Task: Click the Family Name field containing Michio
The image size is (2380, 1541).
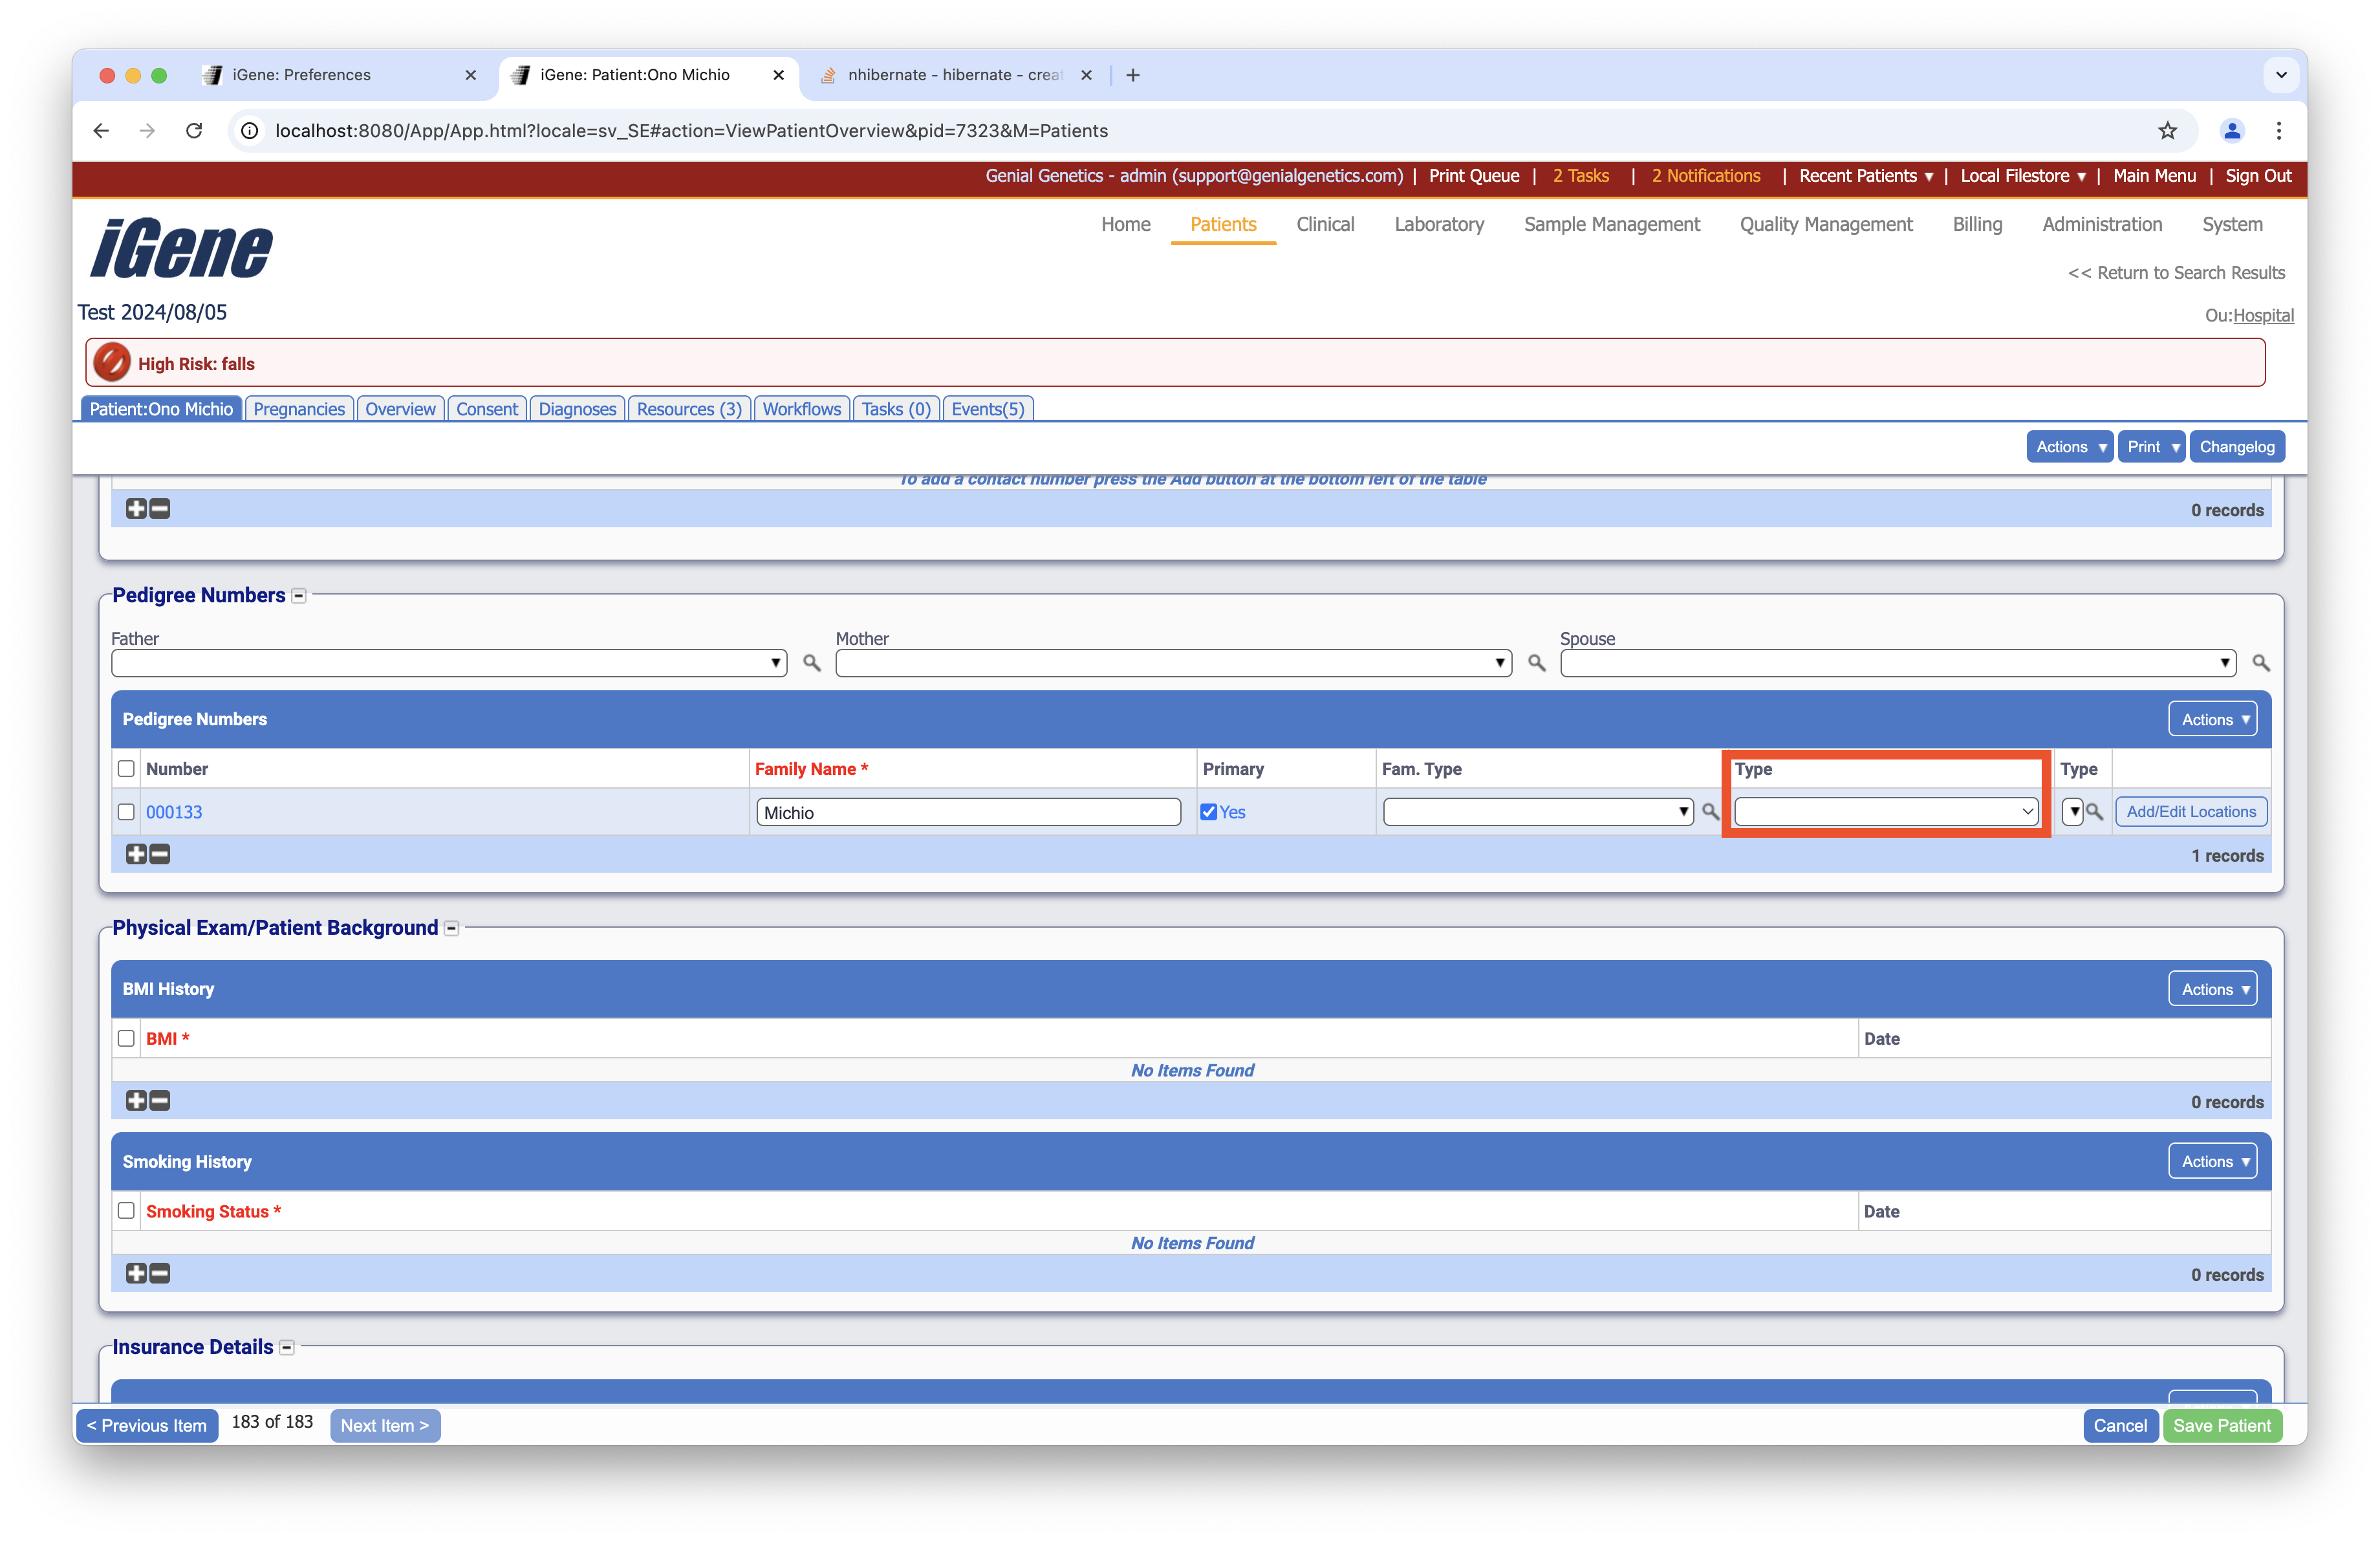Action: click(x=967, y=812)
